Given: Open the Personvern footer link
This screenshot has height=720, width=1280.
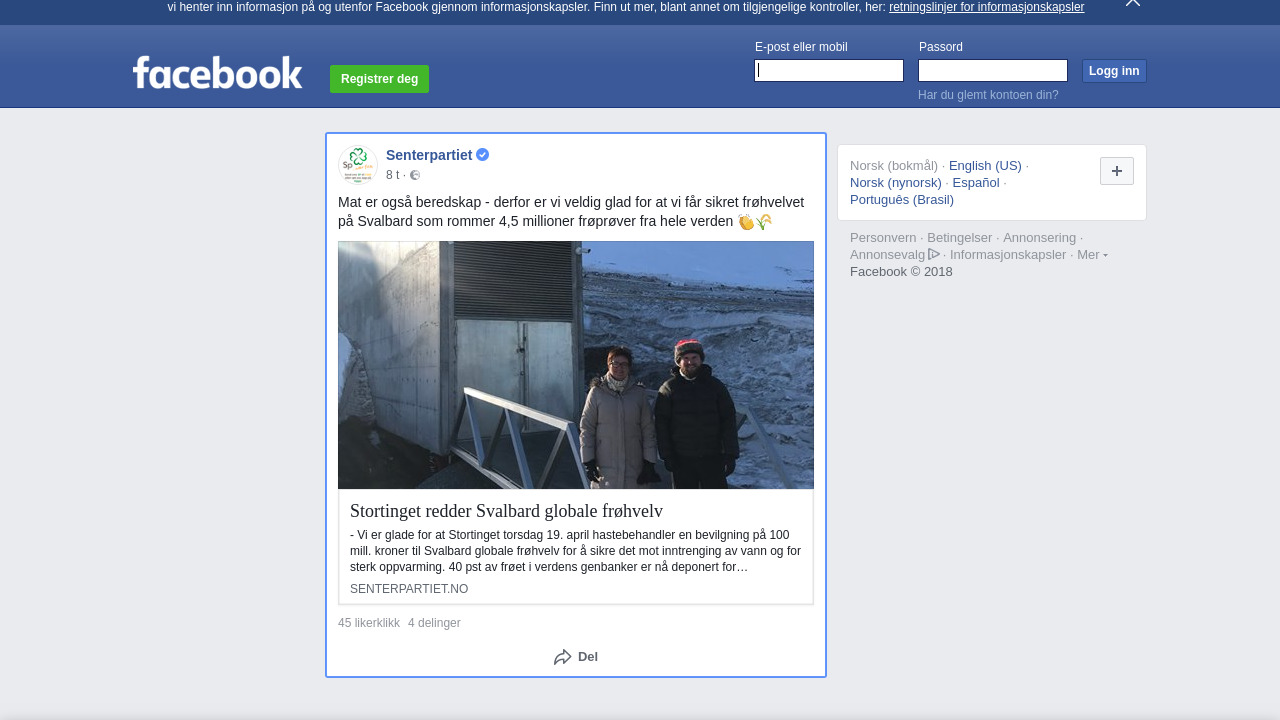Looking at the screenshot, I should click(x=883, y=238).
